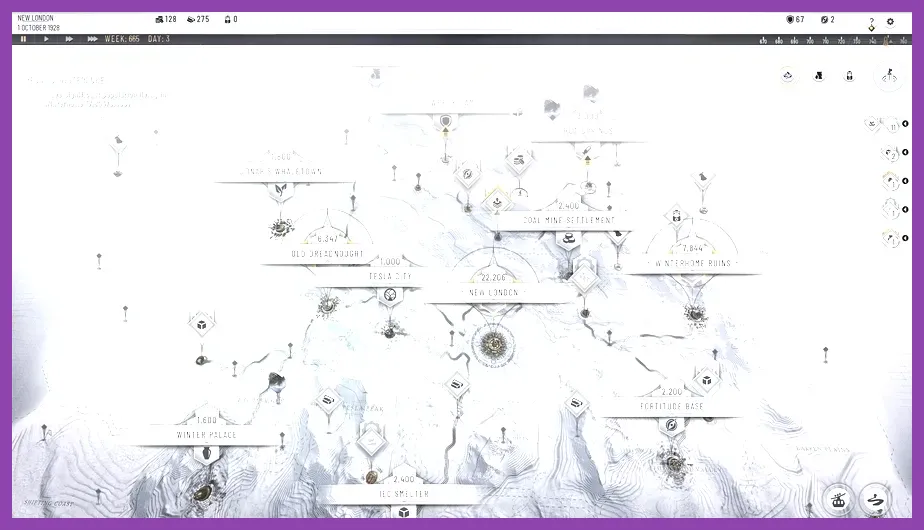
Task: Select the diamond badge showing 2
Action: (x=892, y=155)
